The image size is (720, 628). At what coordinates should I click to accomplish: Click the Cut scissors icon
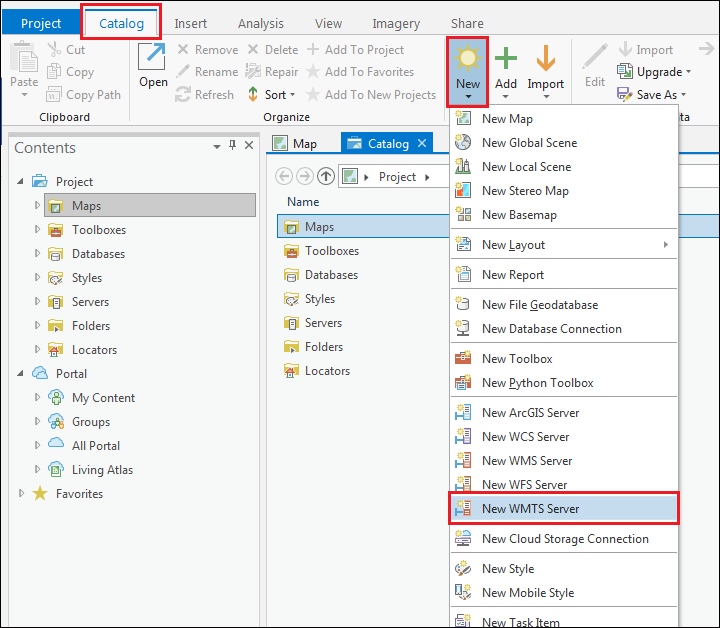point(54,50)
